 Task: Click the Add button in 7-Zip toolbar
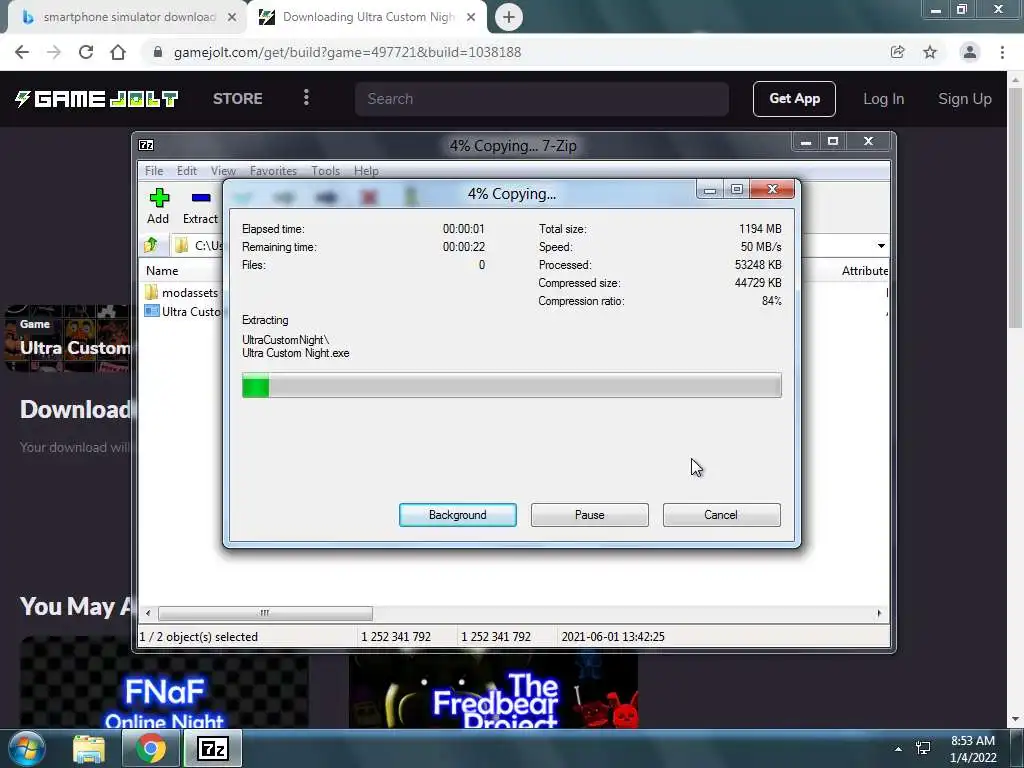(158, 206)
